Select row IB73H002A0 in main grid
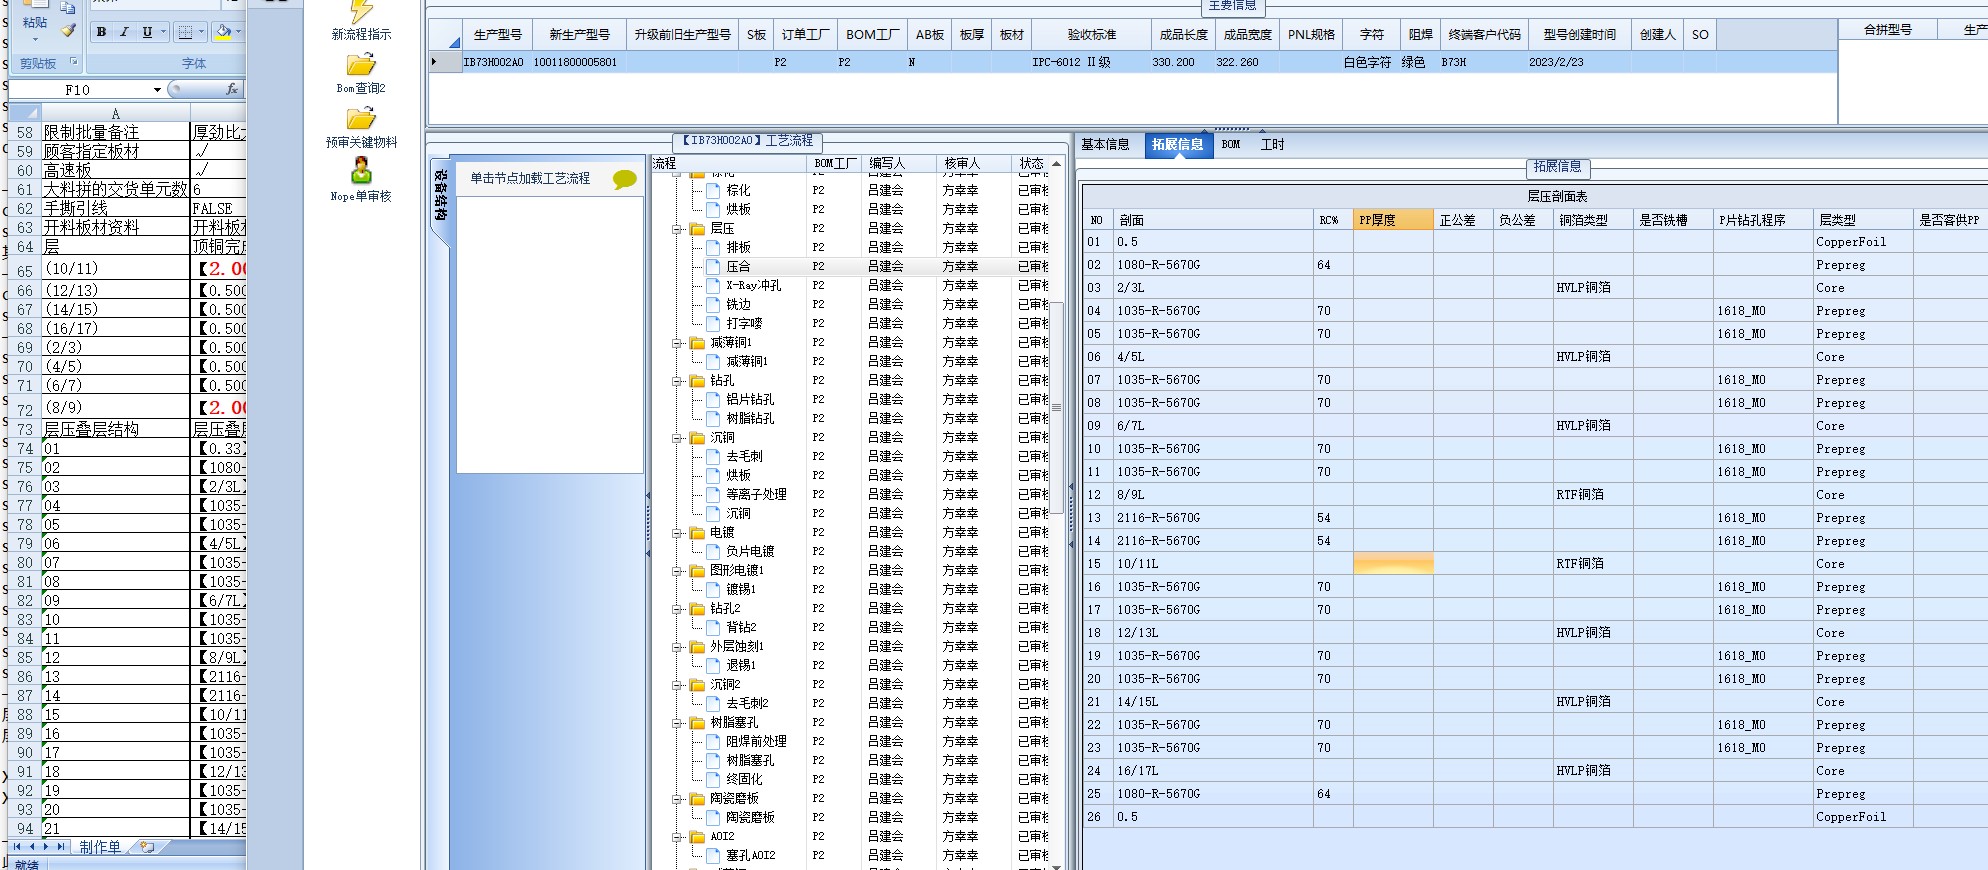Image resolution: width=1988 pixels, height=870 pixels. pos(1132,62)
